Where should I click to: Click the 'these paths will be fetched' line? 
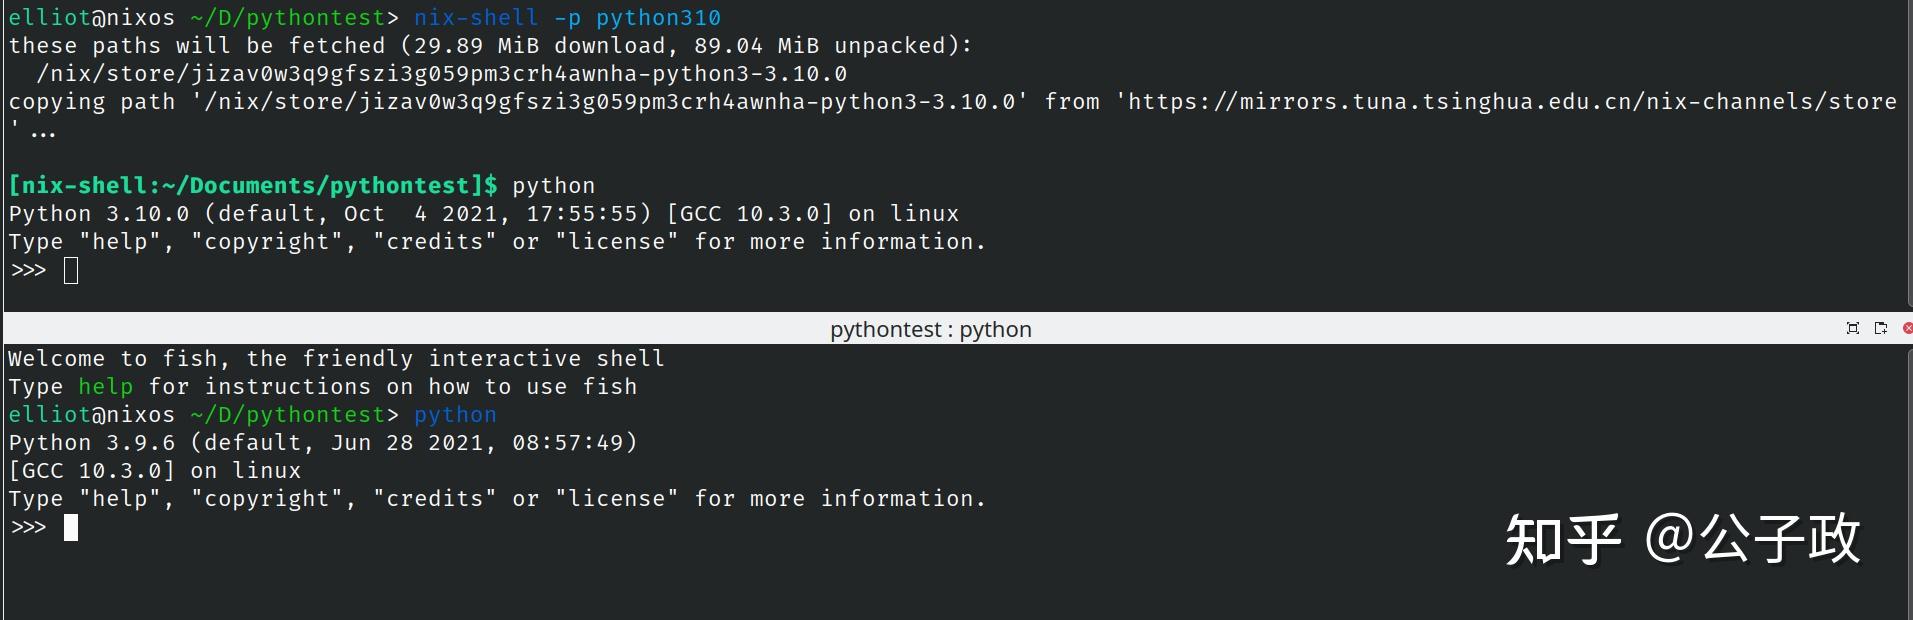(x=490, y=46)
